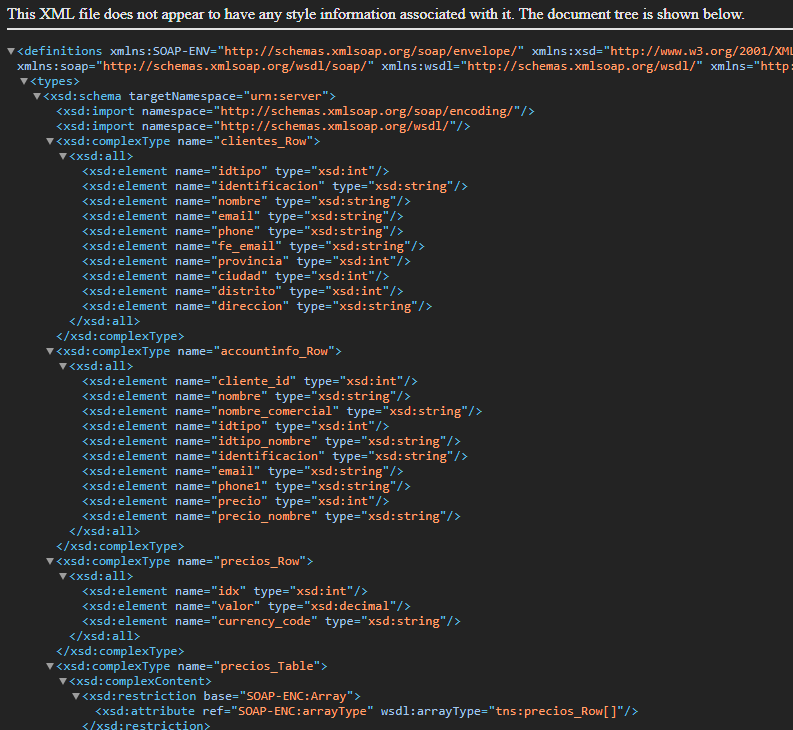Click the nombre element in clientes_Row

point(246,201)
